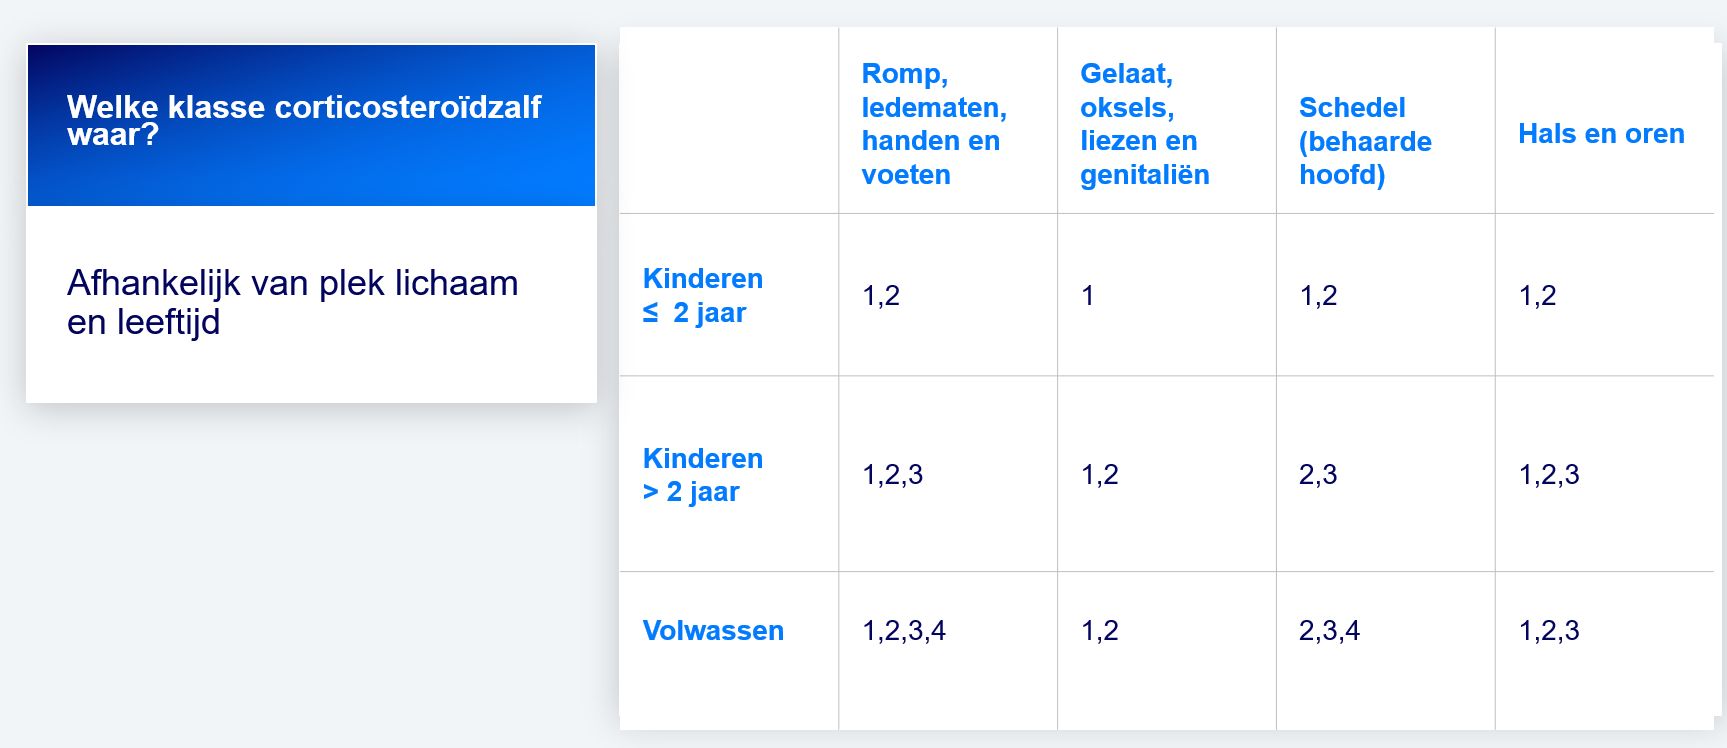Click the 'Volwassen' row label
This screenshot has width=1727, height=748.
(x=712, y=631)
